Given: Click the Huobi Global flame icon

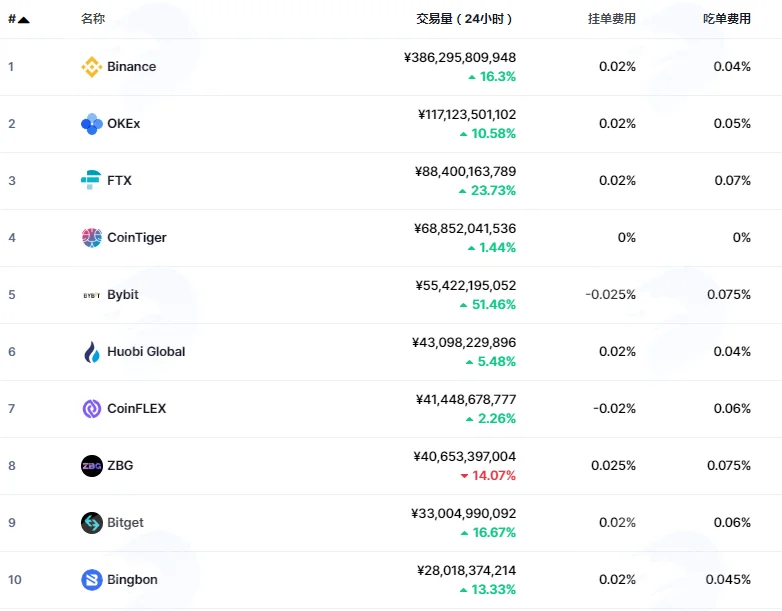Looking at the screenshot, I should click(x=92, y=352).
